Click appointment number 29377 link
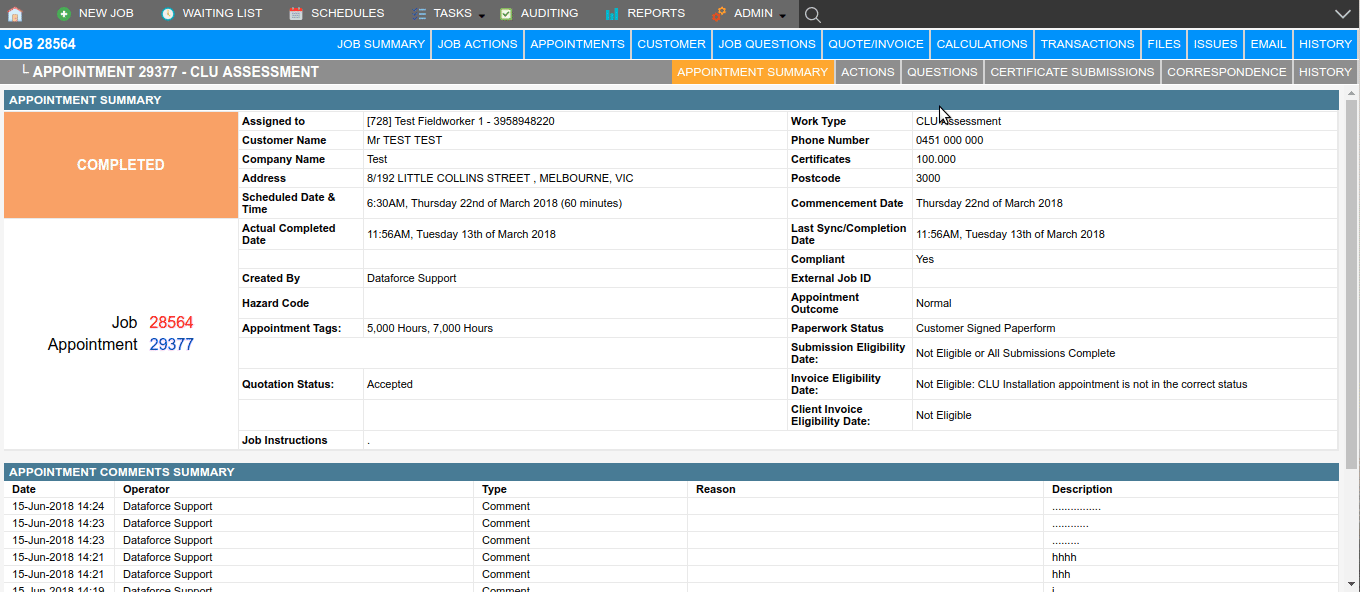Screen dimensions: 1360x592 [x=171, y=345]
